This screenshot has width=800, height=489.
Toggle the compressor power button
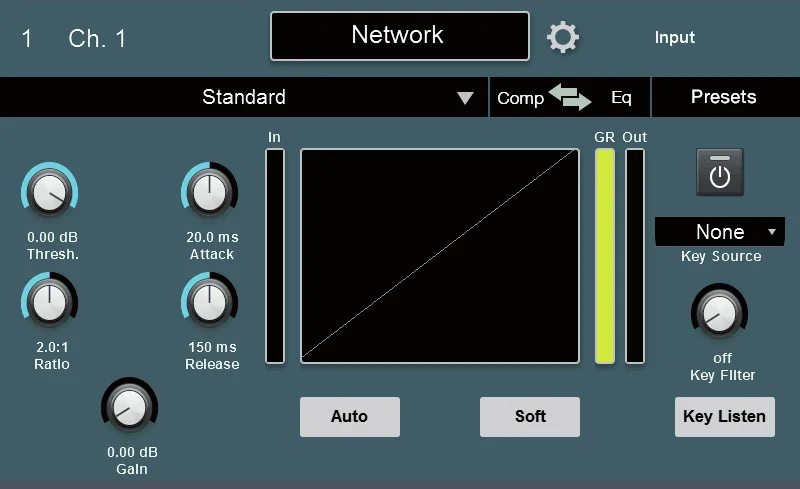pyautogui.click(x=720, y=172)
